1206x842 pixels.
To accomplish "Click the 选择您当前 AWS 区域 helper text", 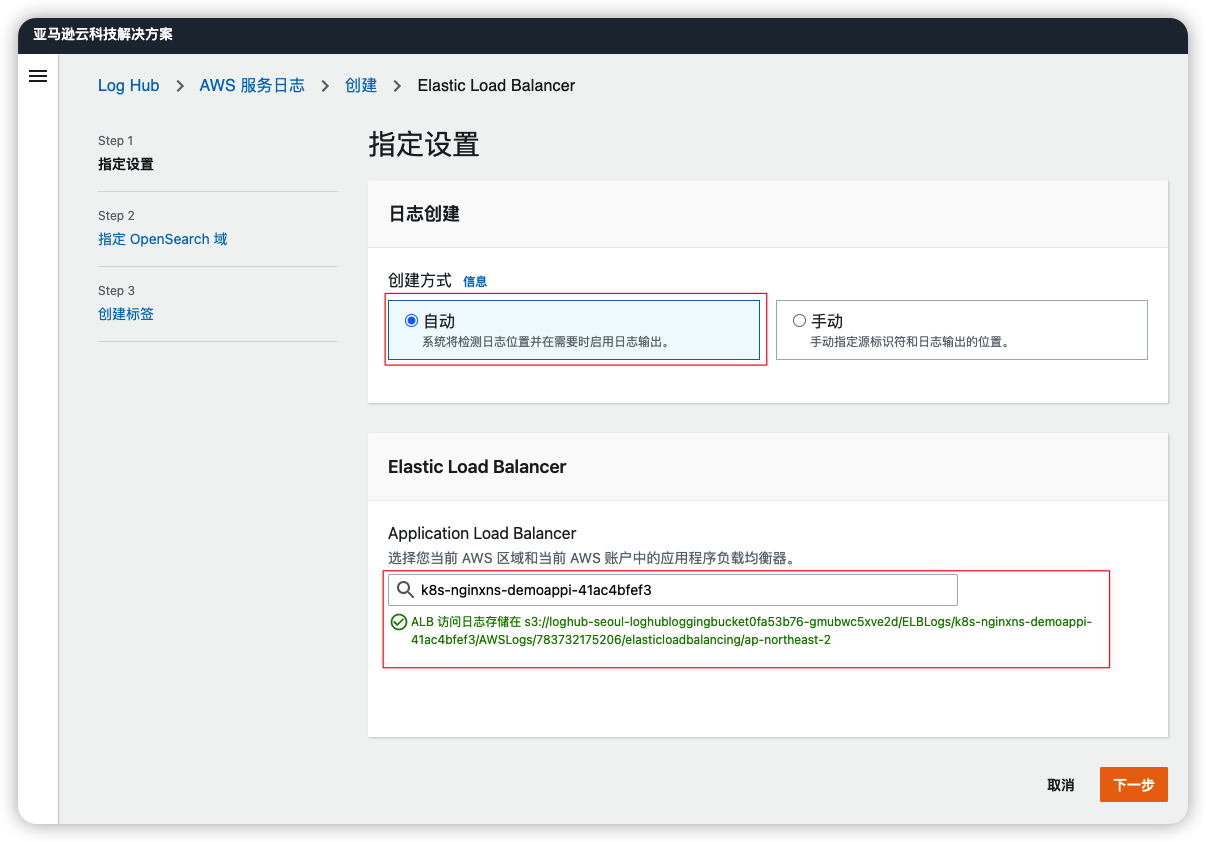I will [x=591, y=558].
